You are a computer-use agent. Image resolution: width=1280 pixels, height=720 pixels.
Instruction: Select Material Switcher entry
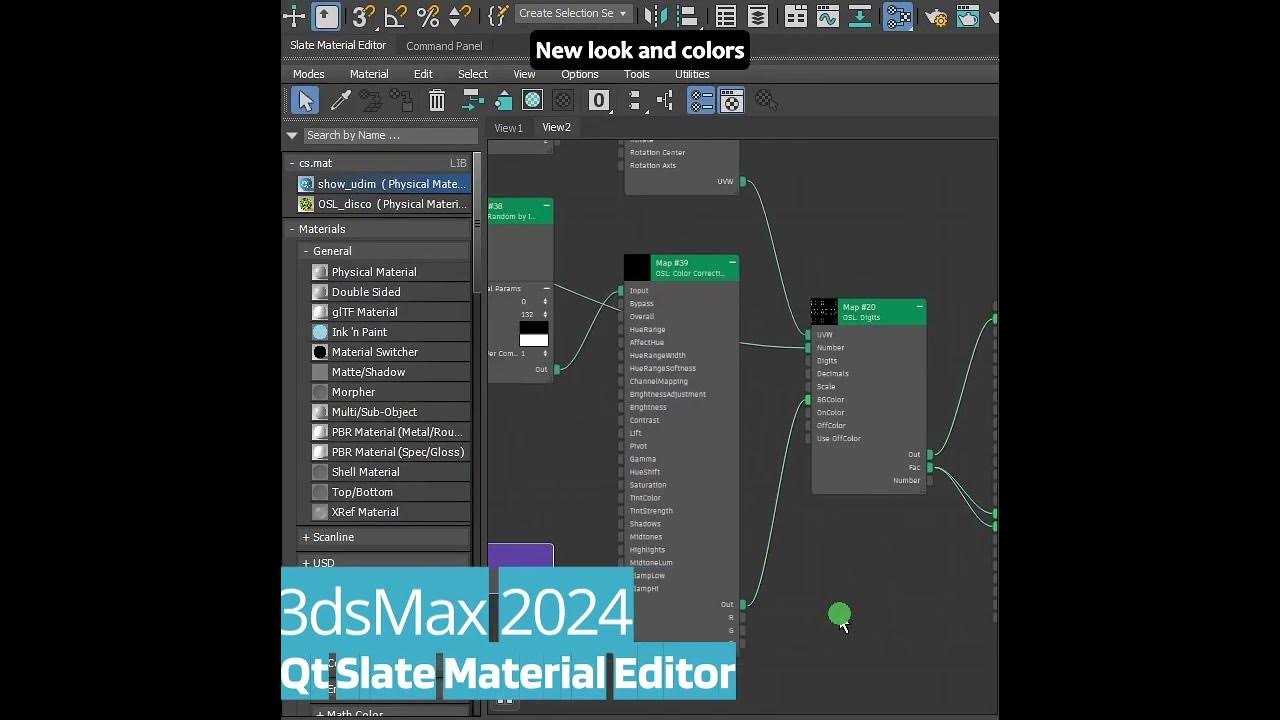[x=388, y=352]
